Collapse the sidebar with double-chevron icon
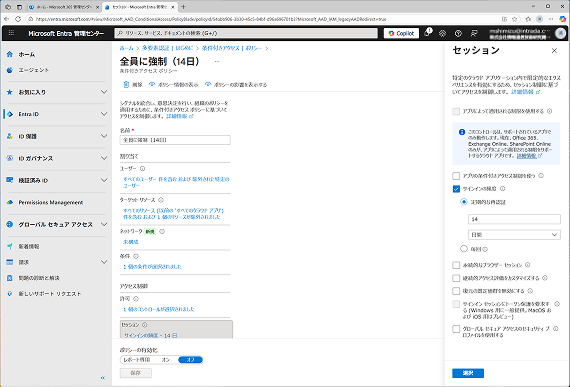 click(103, 378)
